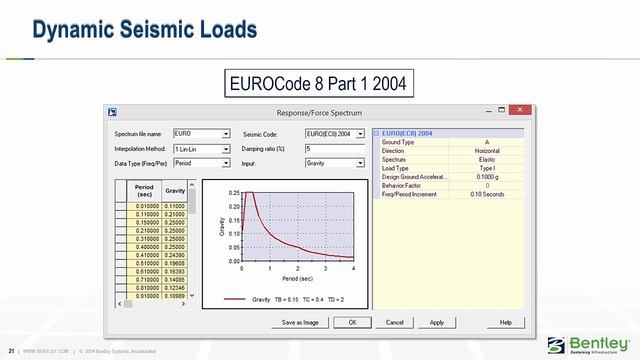Click the Freq/Period Increment value 0.10 Seconds

(487, 194)
